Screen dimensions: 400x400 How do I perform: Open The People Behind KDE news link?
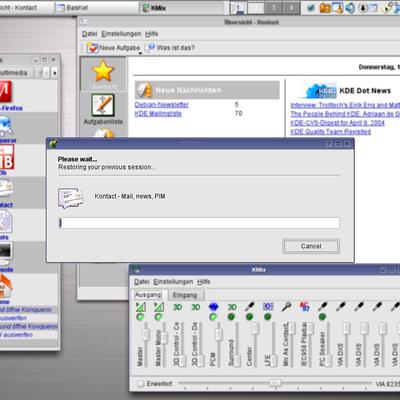[345, 114]
